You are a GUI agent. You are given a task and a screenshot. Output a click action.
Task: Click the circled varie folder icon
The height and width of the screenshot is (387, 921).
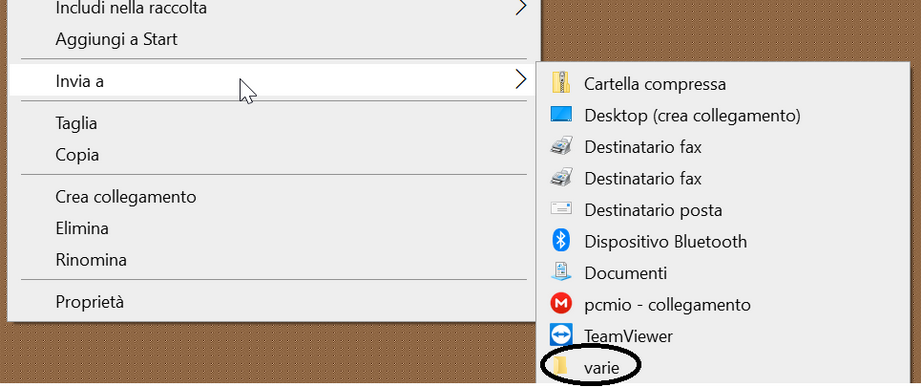[x=561, y=367]
